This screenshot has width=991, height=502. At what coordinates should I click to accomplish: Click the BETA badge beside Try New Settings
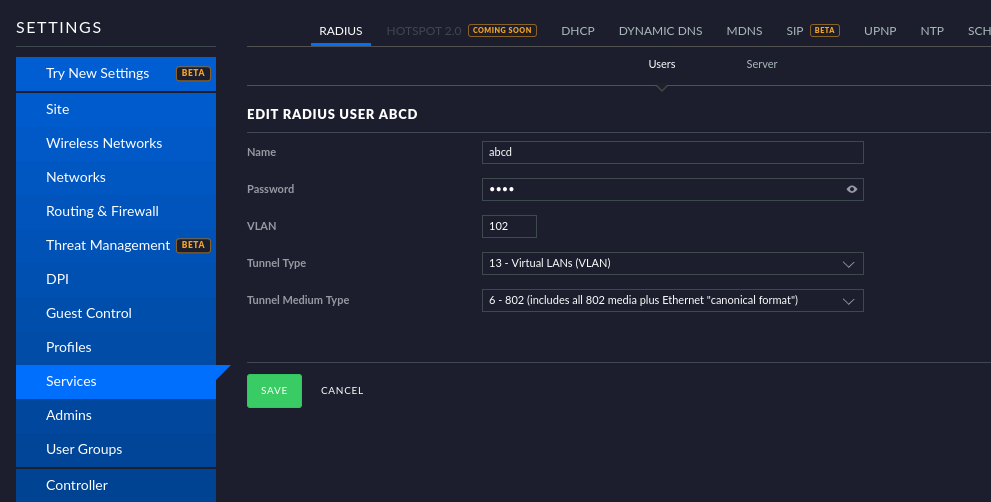click(193, 73)
